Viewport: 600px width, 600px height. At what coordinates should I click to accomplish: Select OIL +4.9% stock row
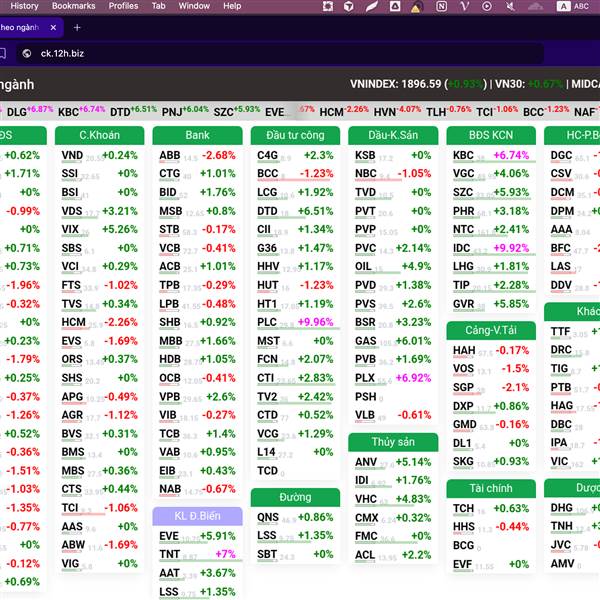click(x=393, y=267)
